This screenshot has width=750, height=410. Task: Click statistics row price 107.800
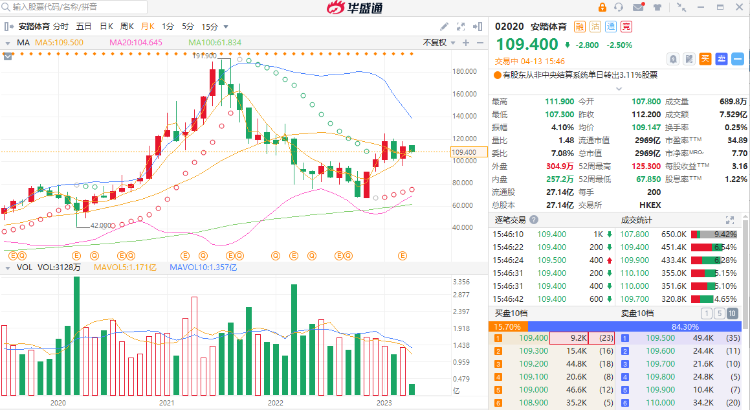point(635,234)
